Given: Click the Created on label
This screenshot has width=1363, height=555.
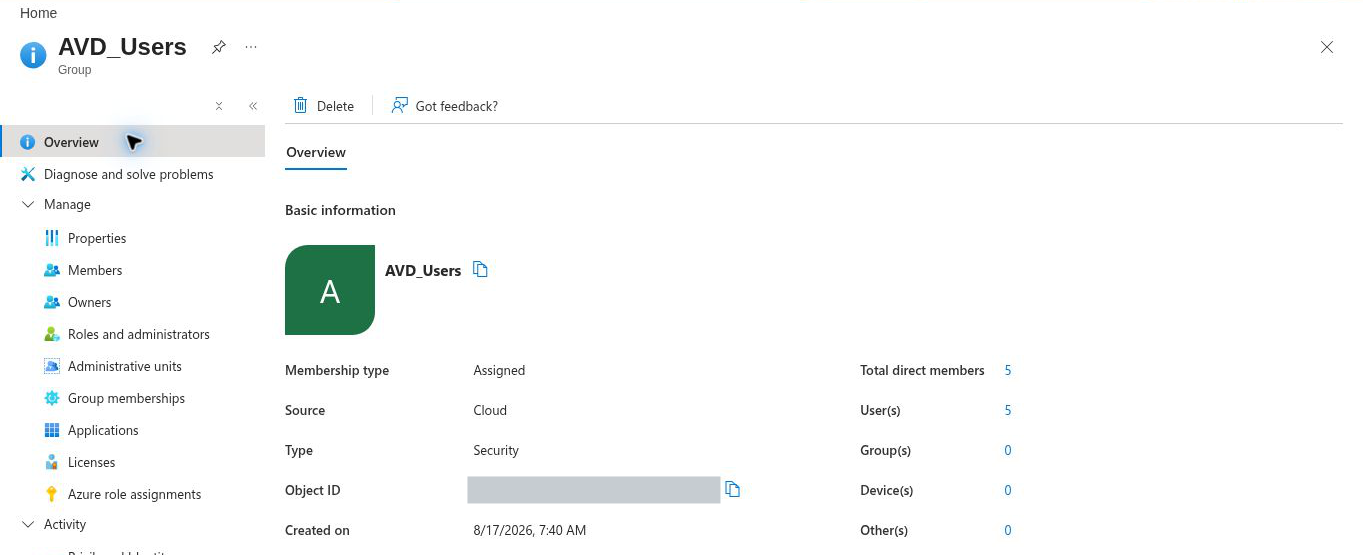Looking at the screenshot, I should [317, 530].
